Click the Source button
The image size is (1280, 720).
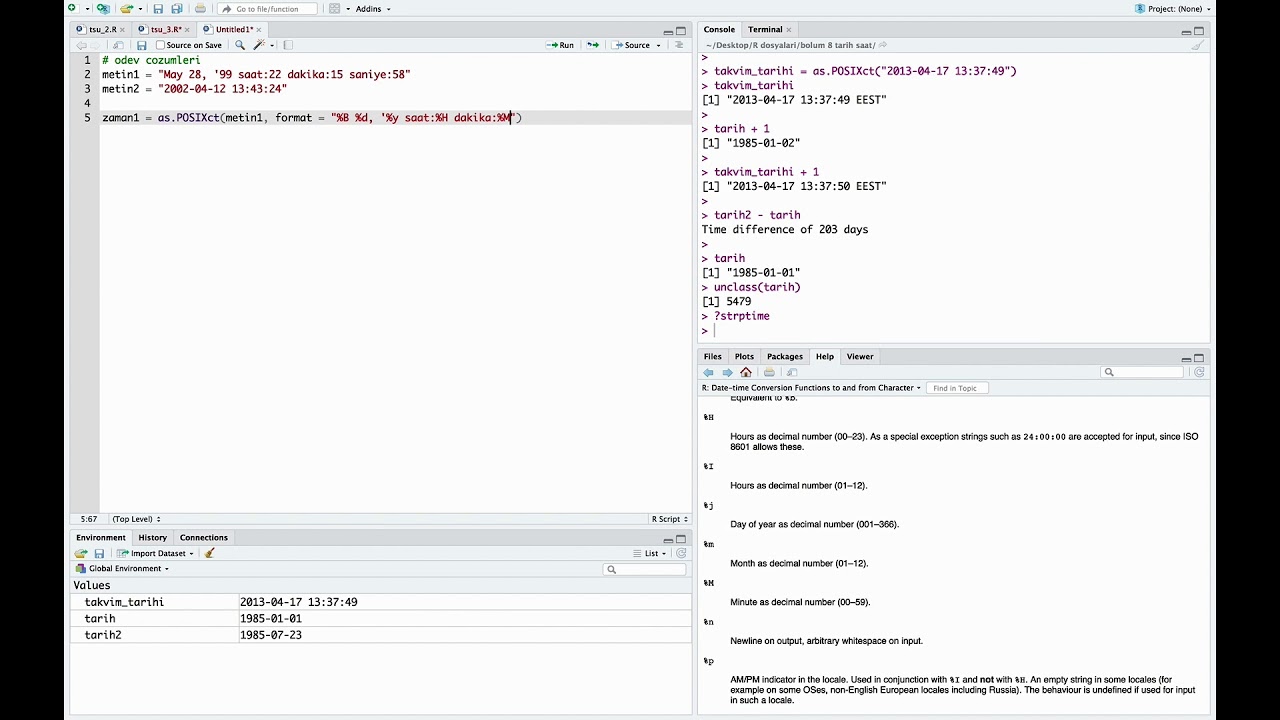click(631, 45)
